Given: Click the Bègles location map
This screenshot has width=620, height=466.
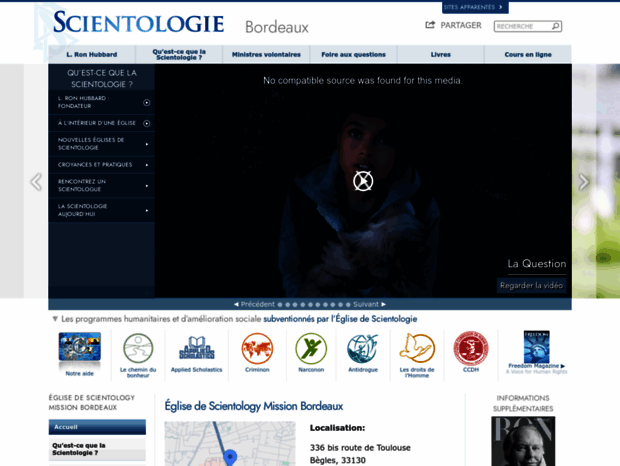Looking at the screenshot, I should click(x=230, y=443).
